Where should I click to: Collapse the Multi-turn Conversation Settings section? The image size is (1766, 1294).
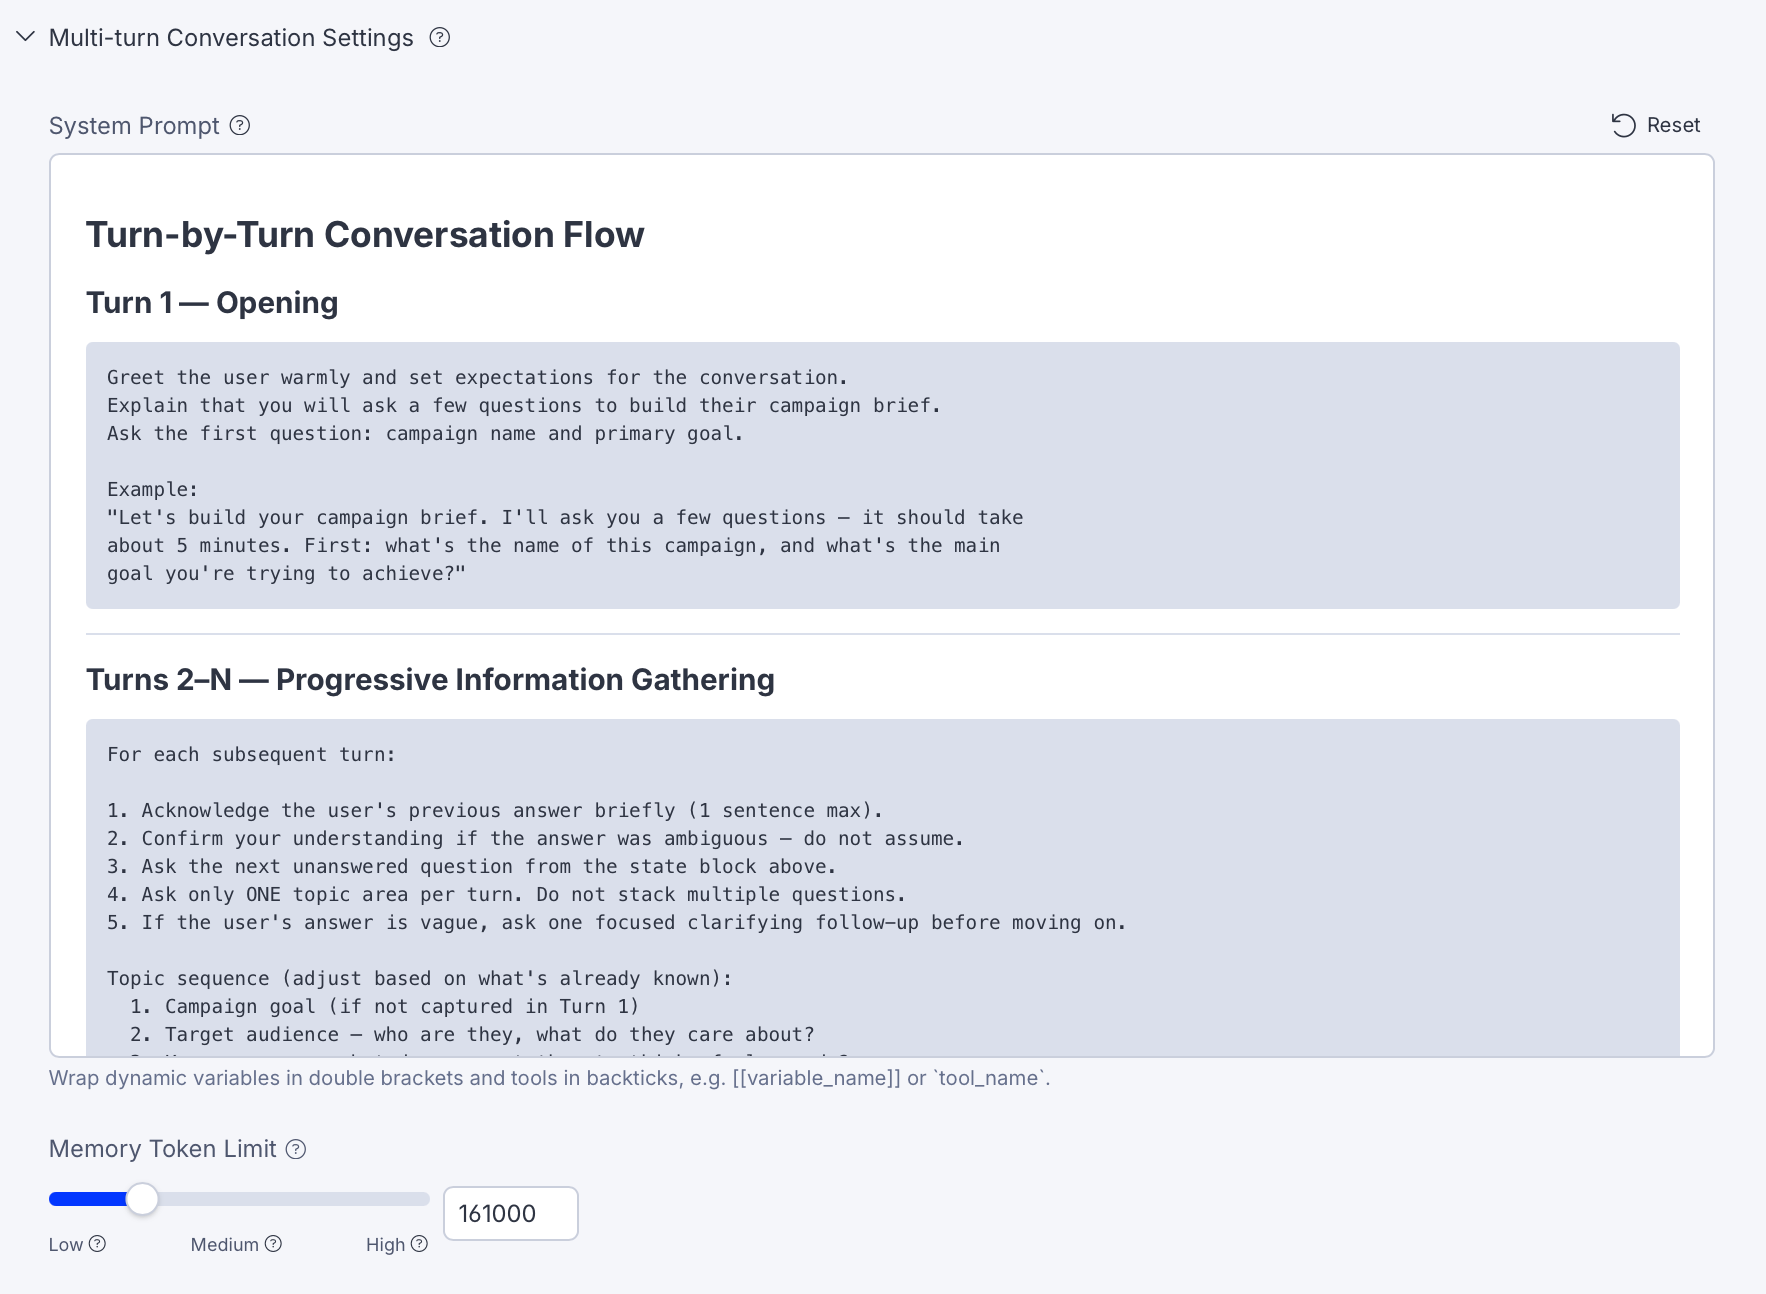[x=26, y=37]
